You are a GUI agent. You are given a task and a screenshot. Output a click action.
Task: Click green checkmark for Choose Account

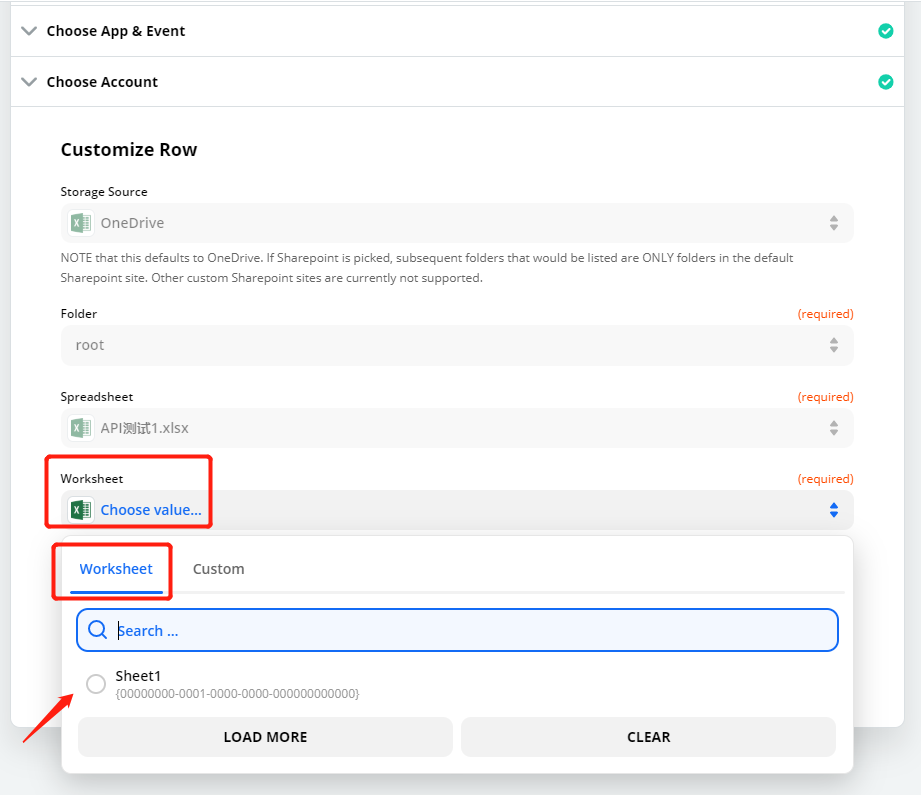(886, 82)
